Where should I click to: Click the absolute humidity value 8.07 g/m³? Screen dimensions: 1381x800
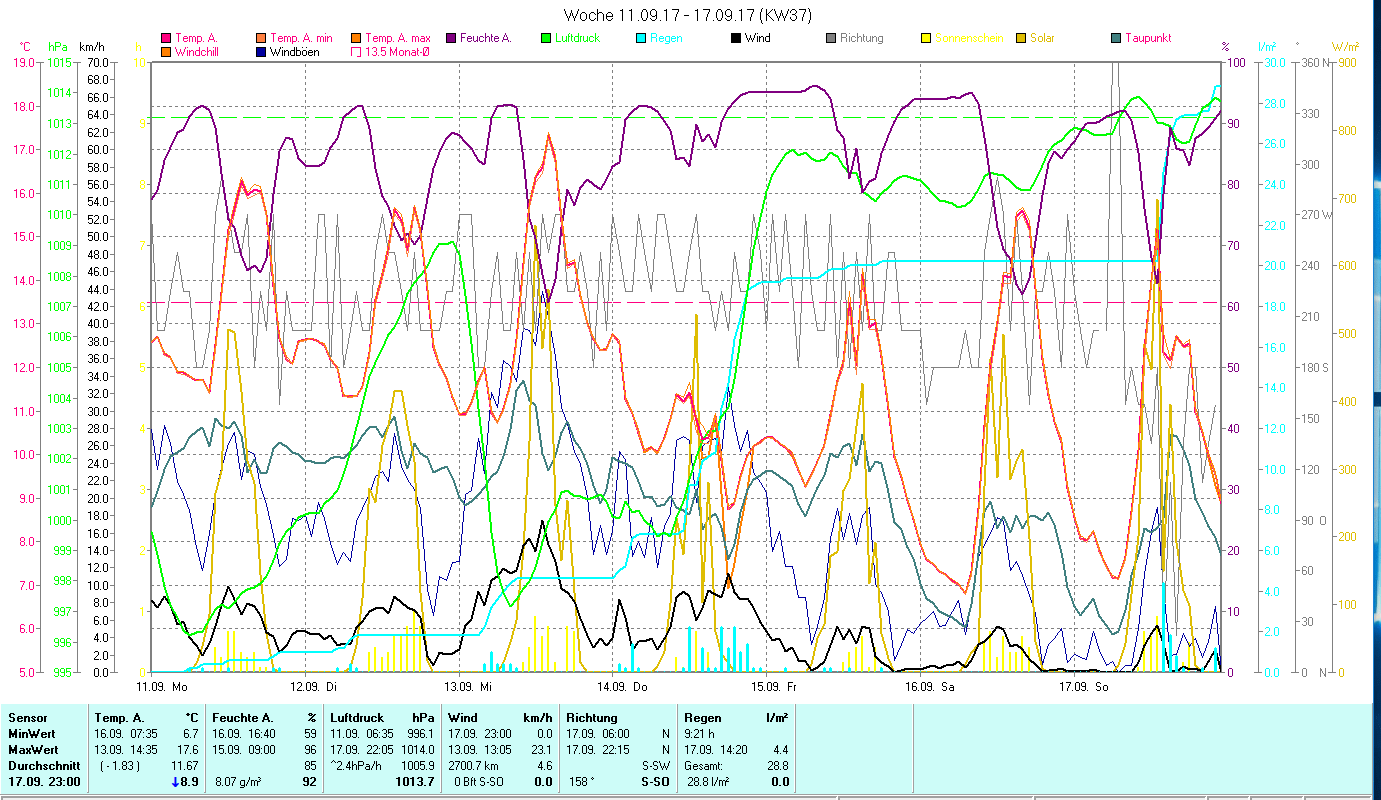click(238, 782)
